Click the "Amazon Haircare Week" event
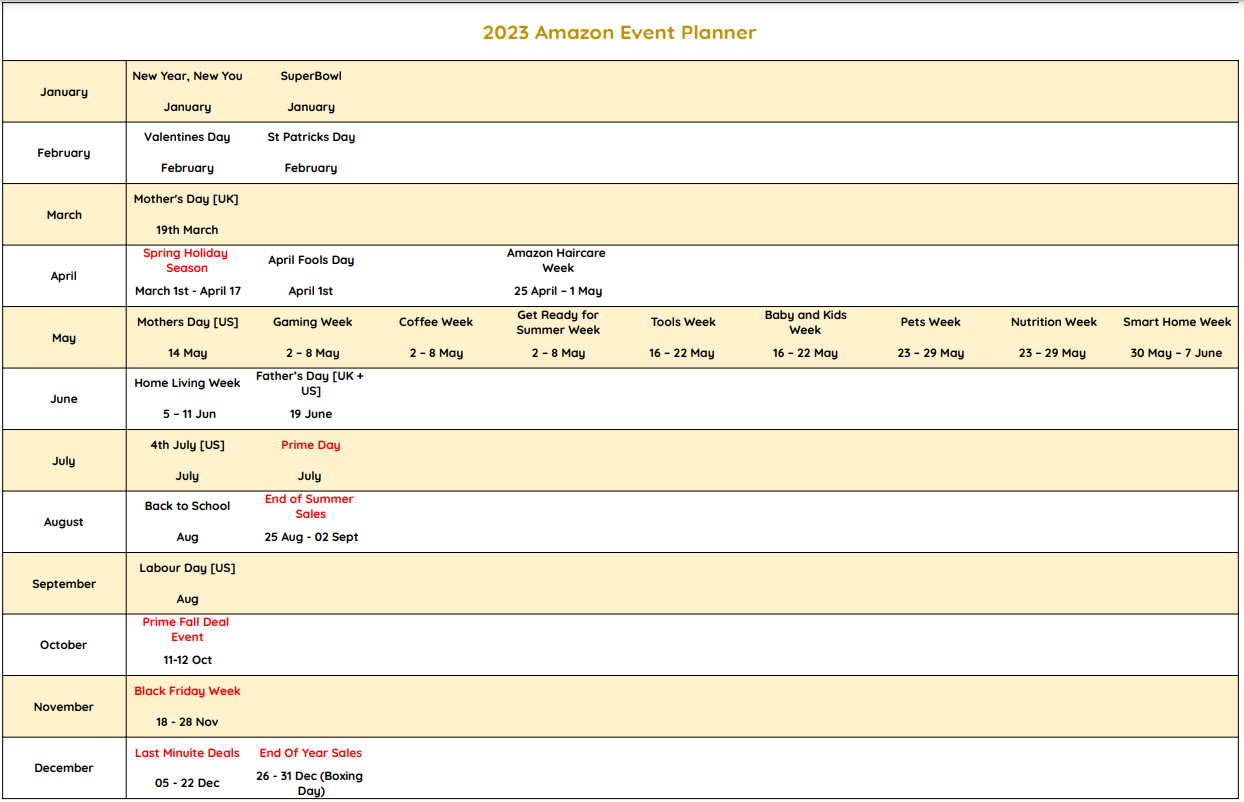Screen dimensions: 1244x802 tap(556, 260)
